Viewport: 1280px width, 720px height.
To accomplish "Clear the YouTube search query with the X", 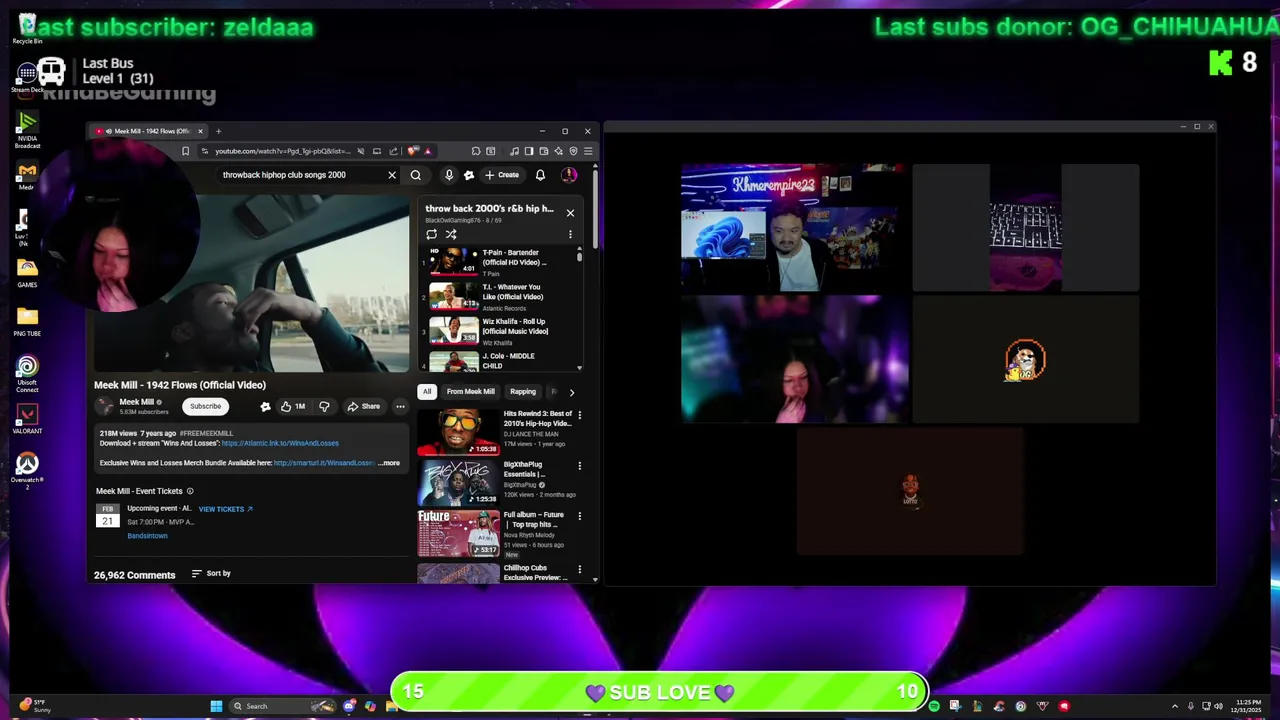I will click(392, 175).
